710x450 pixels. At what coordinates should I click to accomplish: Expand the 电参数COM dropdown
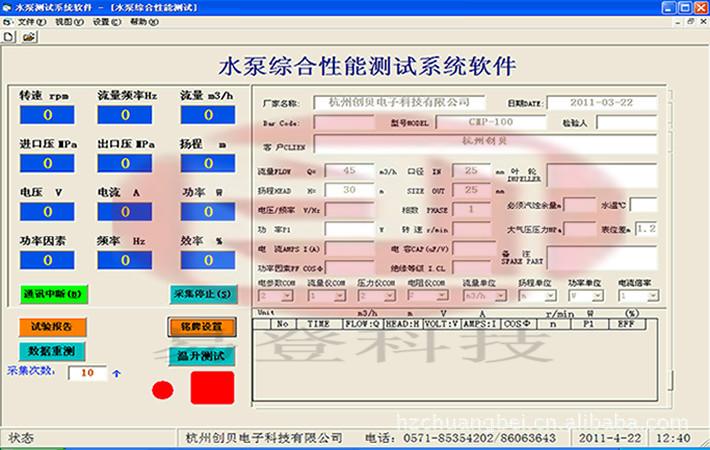[287, 296]
